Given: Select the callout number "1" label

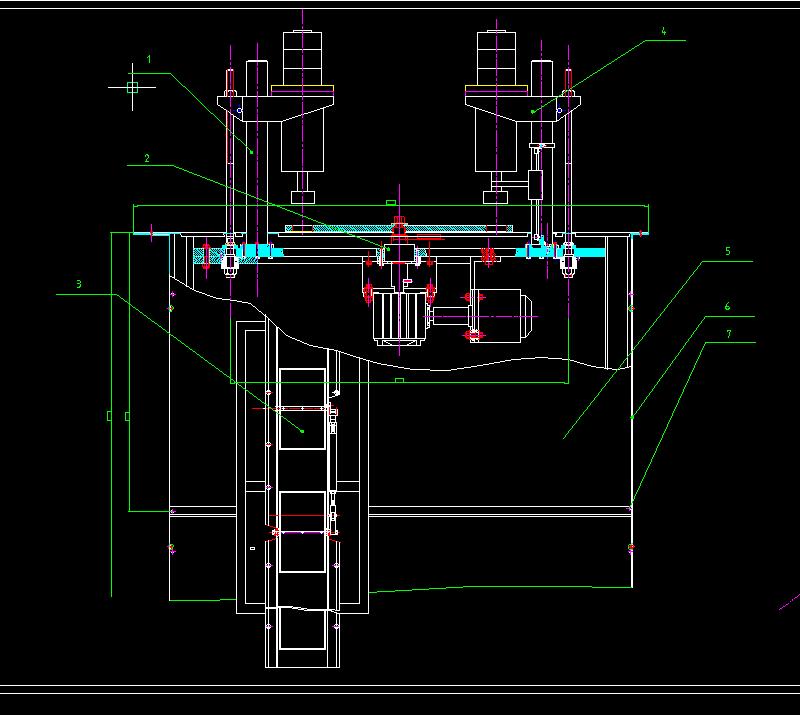Looking at the screenshot, I should [x=149, y=60].
